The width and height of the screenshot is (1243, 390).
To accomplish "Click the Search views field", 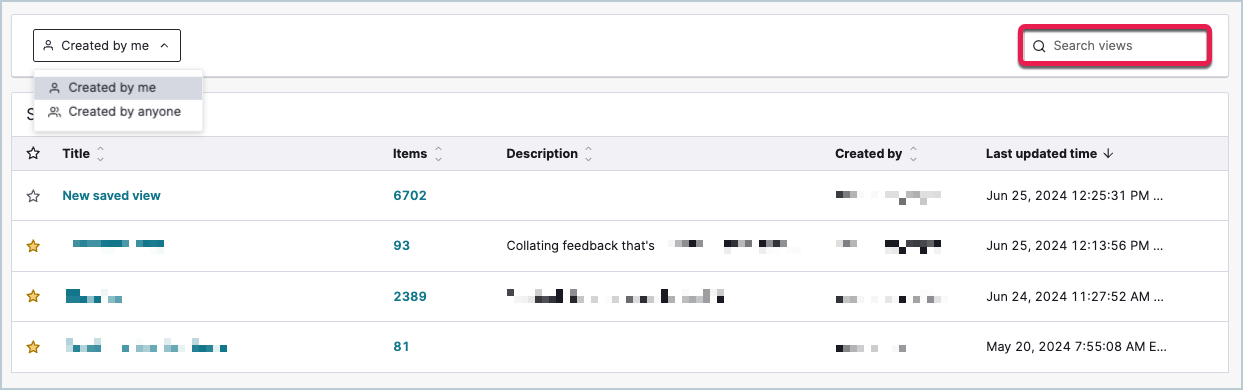I will pyautogui.click(x=1115, y=46).
